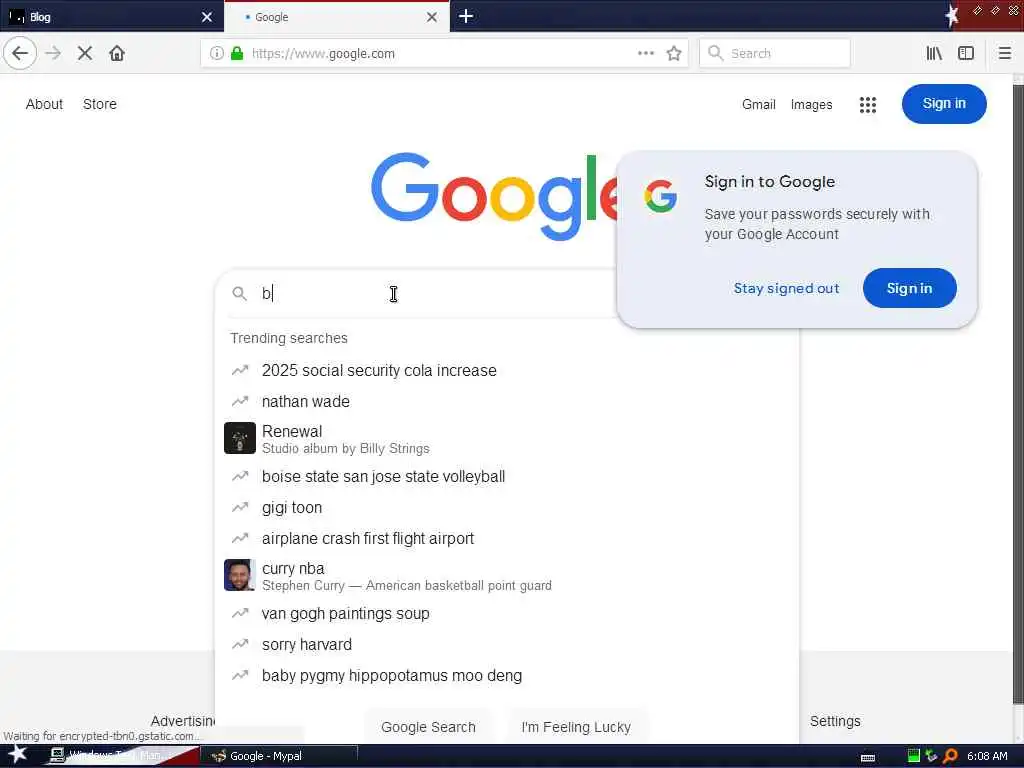The height and width of the screenshot is (768, 1024).
Task: Toggle the sidebar view icon
Action: (966, 54)
